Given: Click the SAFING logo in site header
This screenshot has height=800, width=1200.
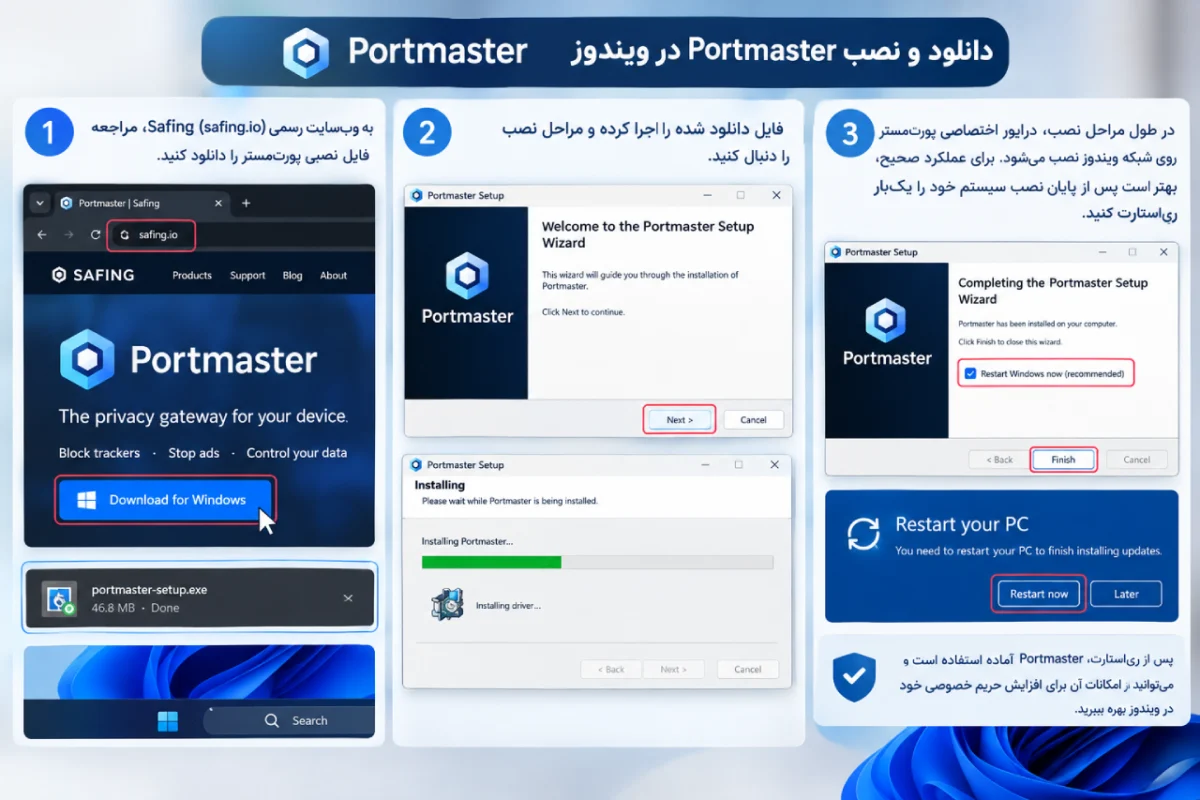Looking at the screenshot, I should [93, 275].
